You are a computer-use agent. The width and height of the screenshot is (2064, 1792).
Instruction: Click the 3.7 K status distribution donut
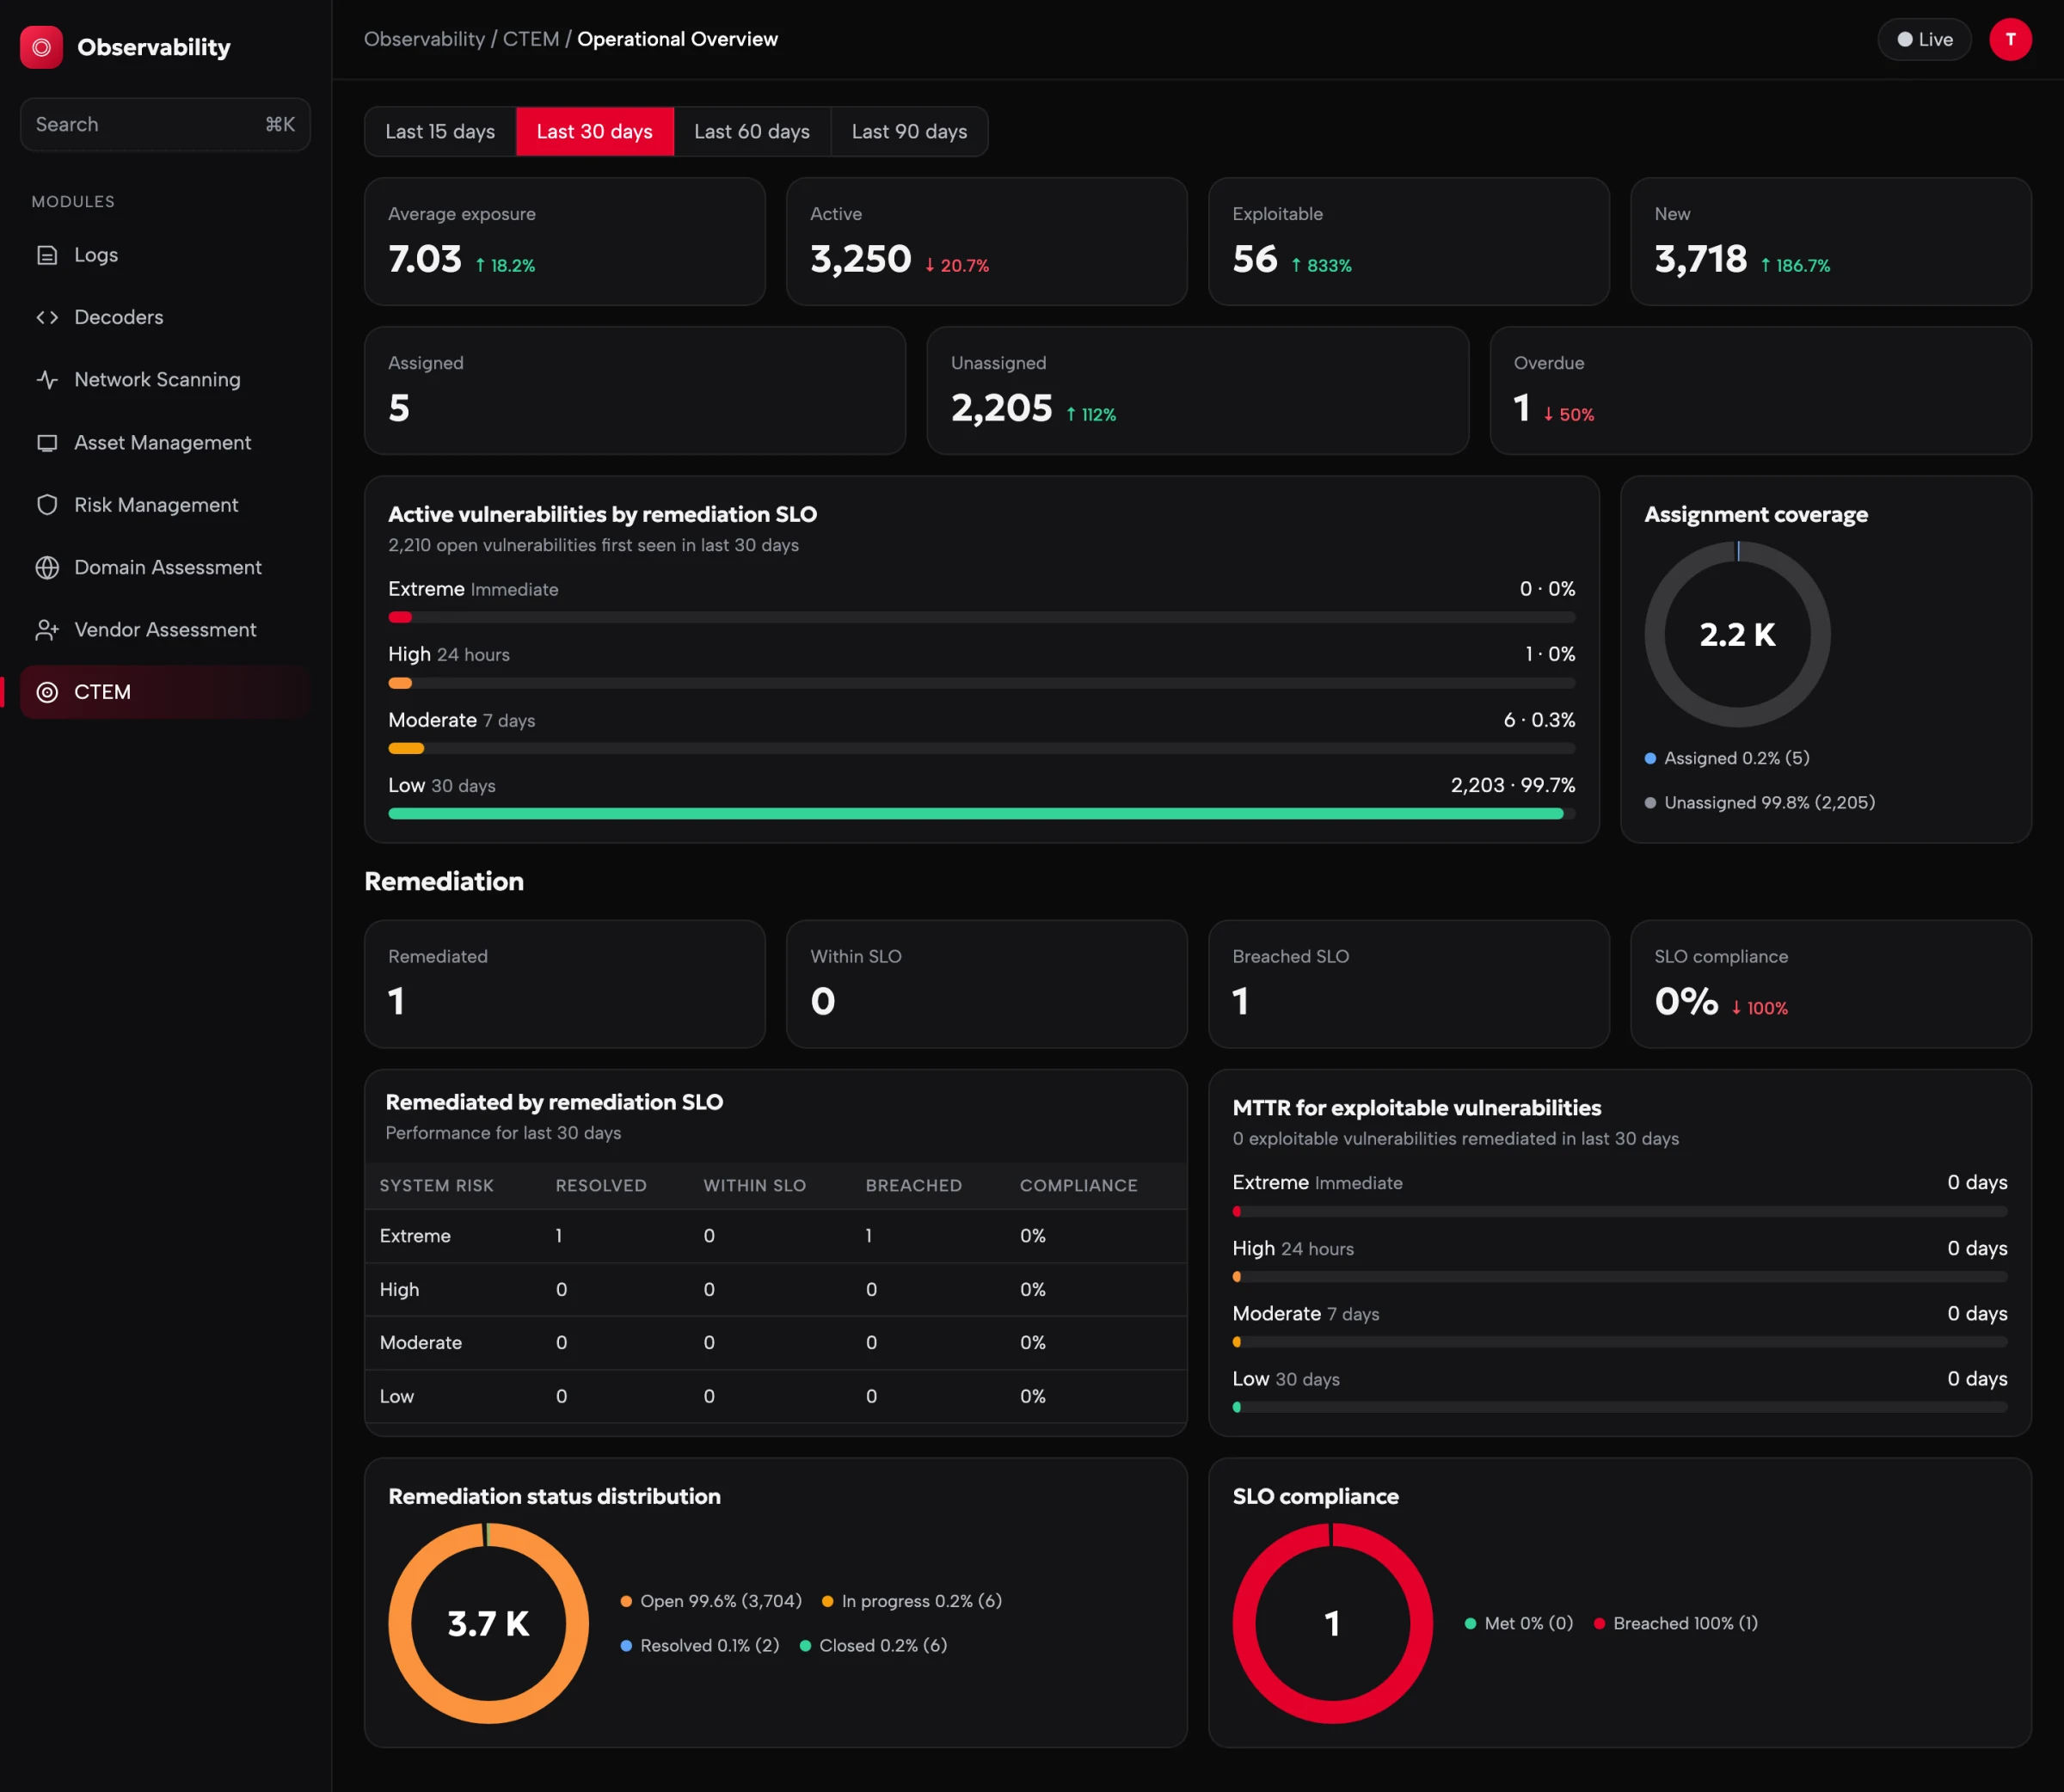tap(488, 1624)
